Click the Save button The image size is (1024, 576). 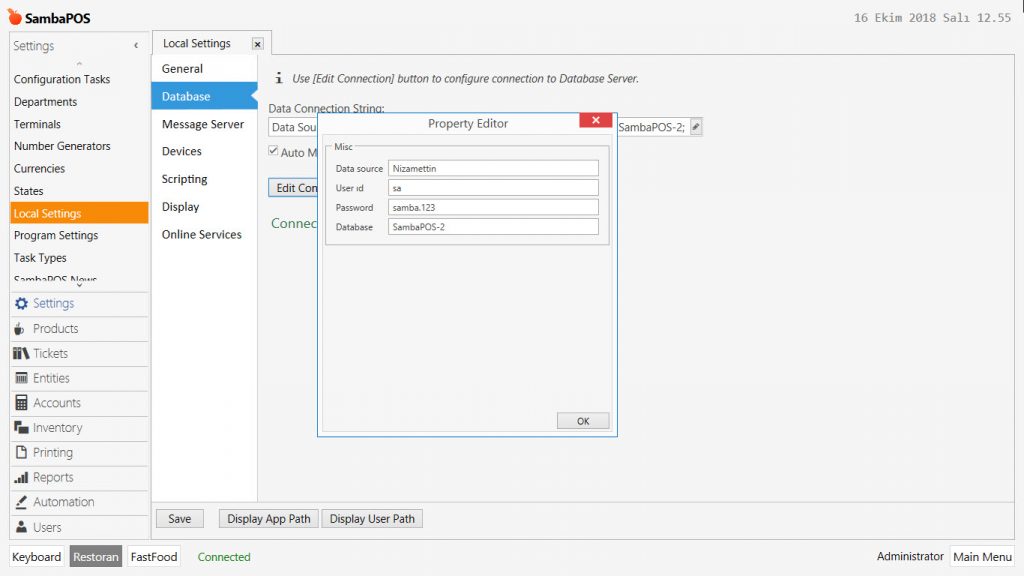[180, 519]
